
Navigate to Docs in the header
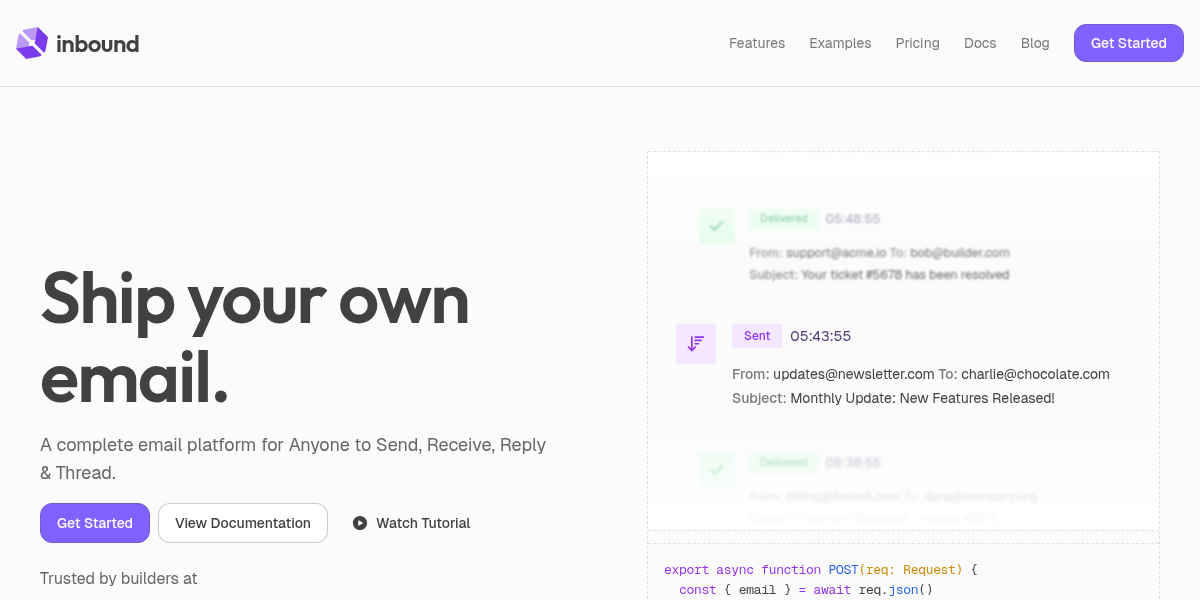980,43
